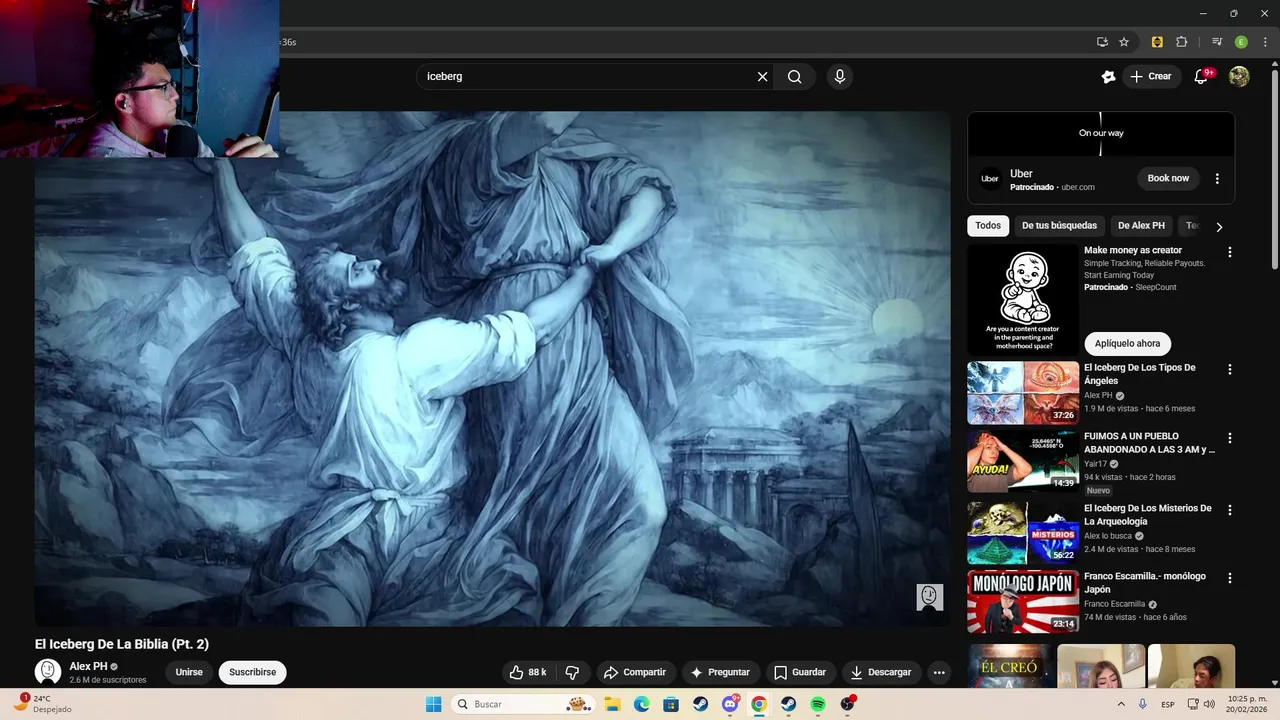Like the video with 88 k likes
This screenshot has width=1280, height=720.
(528, 672)
